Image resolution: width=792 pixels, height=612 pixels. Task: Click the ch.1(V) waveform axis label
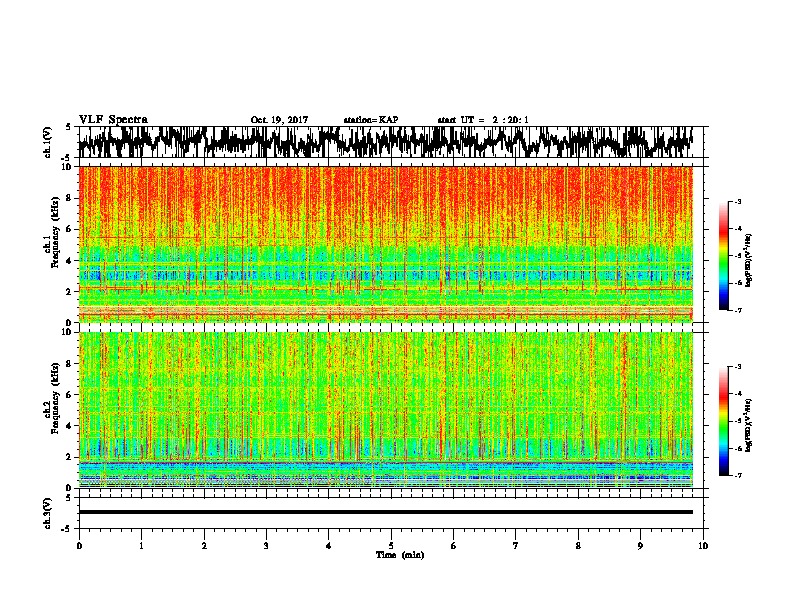(48, 142)
